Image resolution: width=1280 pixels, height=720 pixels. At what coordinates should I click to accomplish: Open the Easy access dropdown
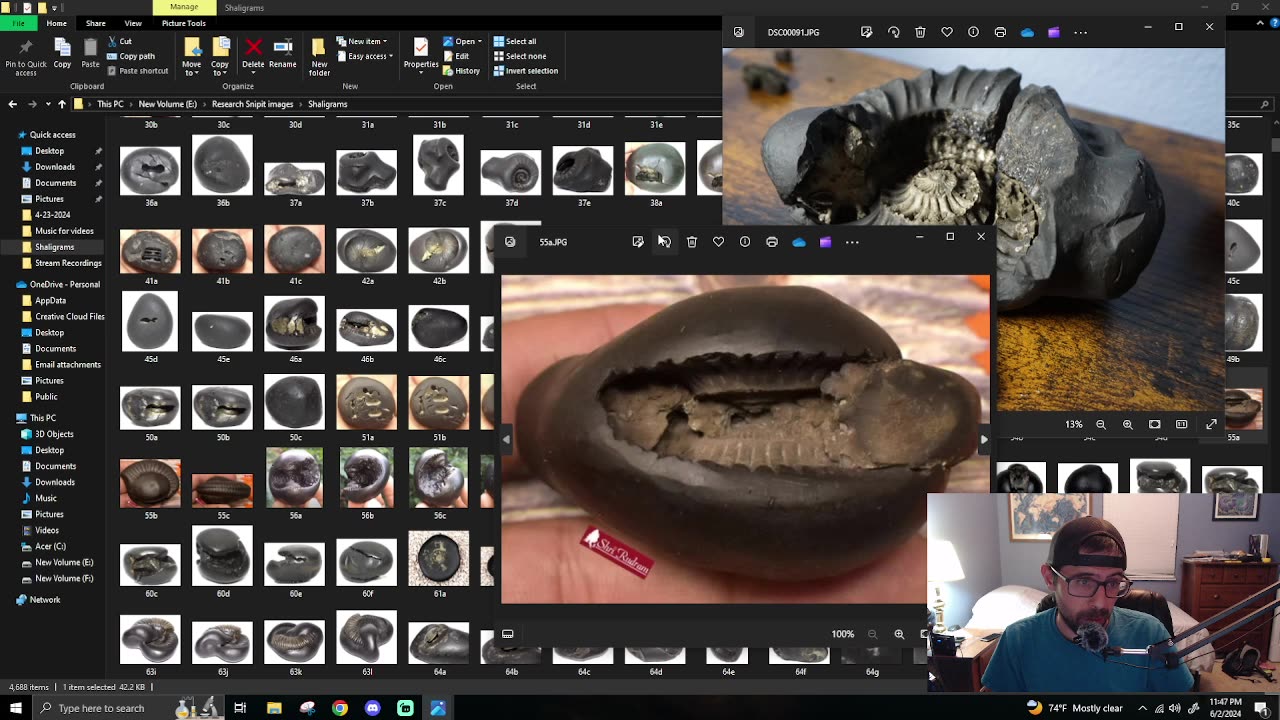[365, 56]
